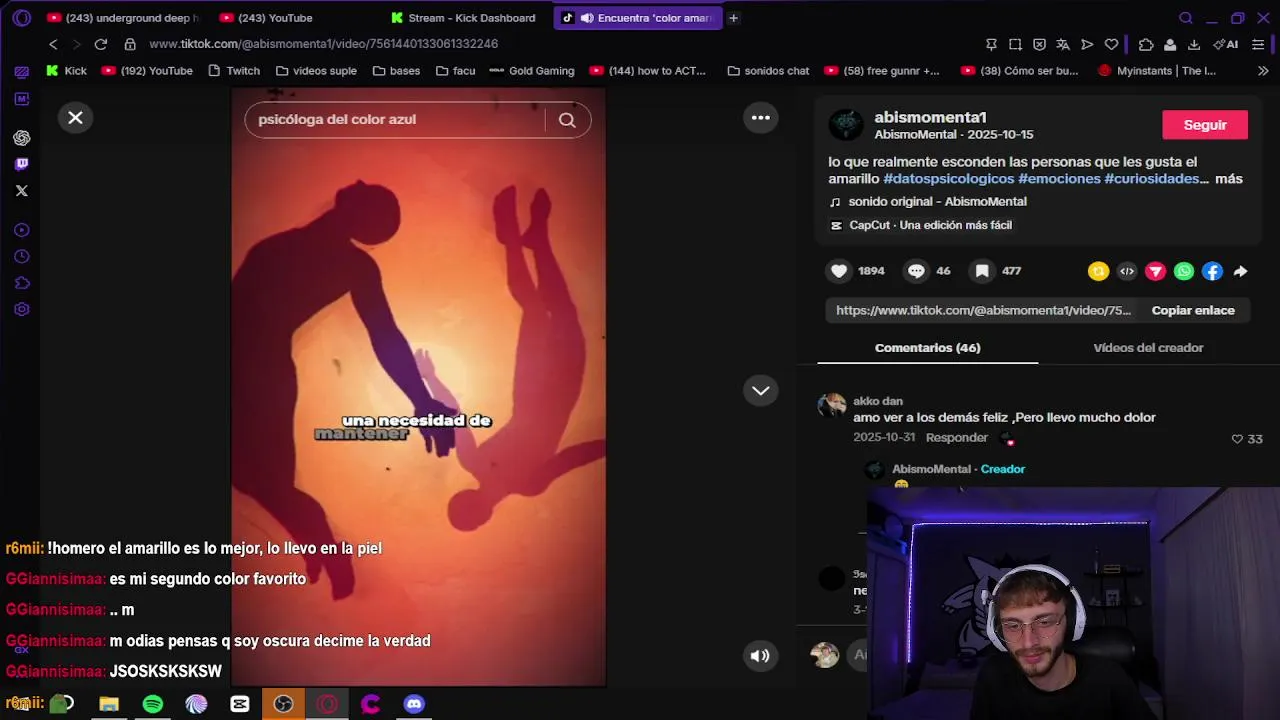This screenshot has height=720, width=1280.
Task: Expand more share options with arrow icon
Action: point(1240,271)
